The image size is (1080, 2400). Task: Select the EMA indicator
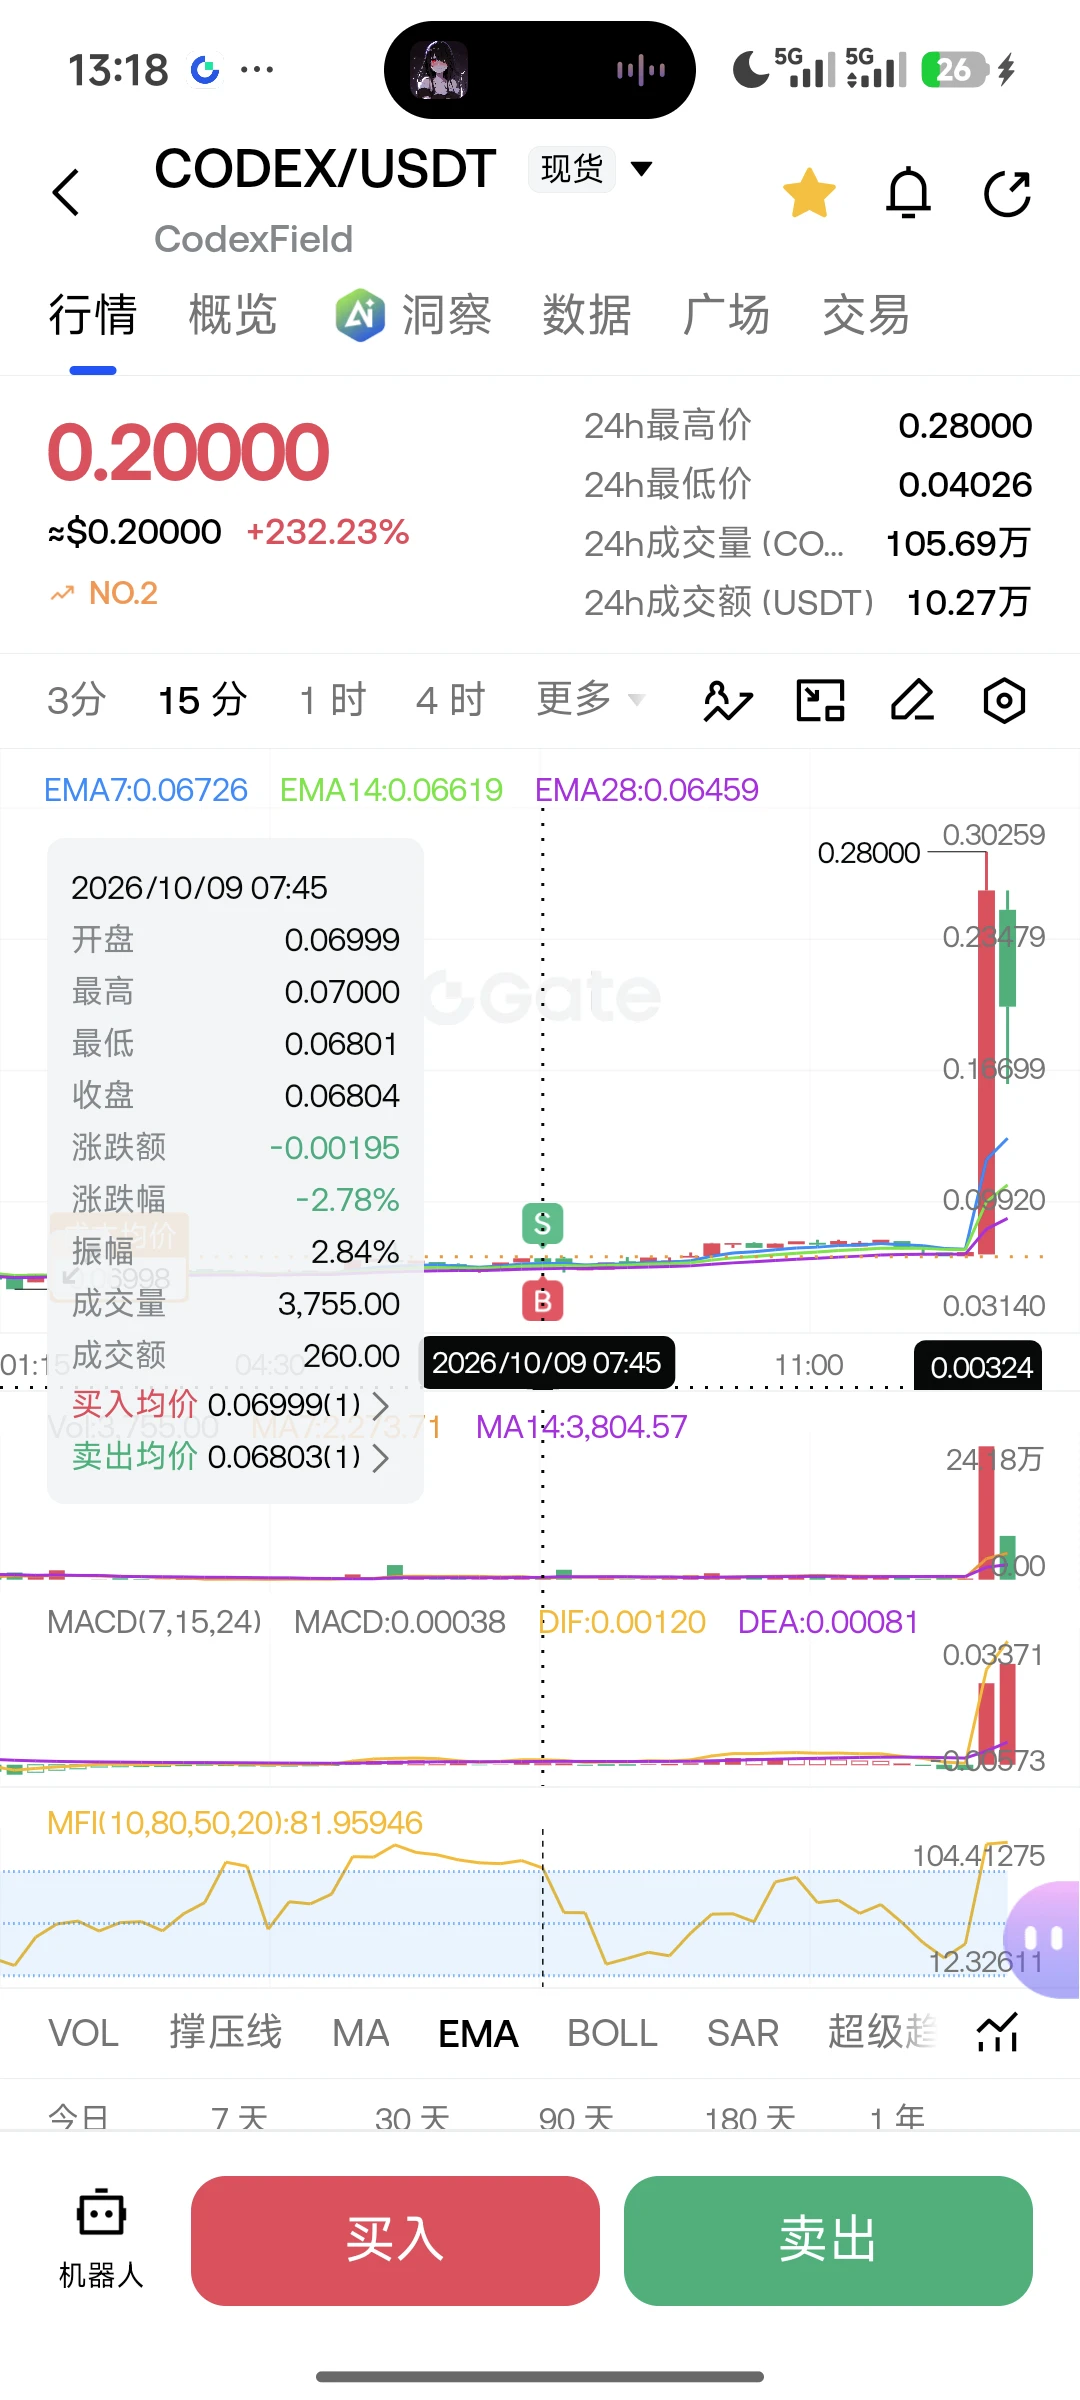[x=478, y=2033]
